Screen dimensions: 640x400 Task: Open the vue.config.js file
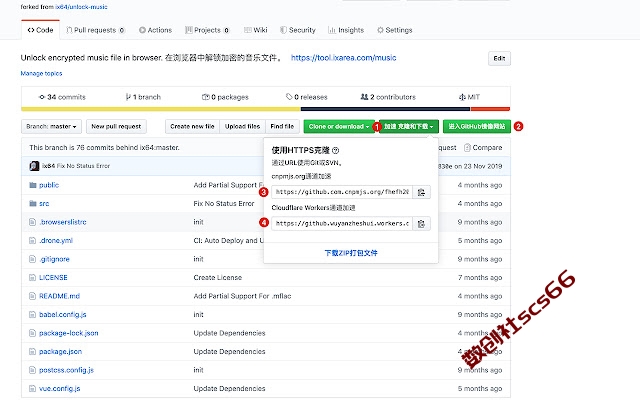(x=60, y=389)
